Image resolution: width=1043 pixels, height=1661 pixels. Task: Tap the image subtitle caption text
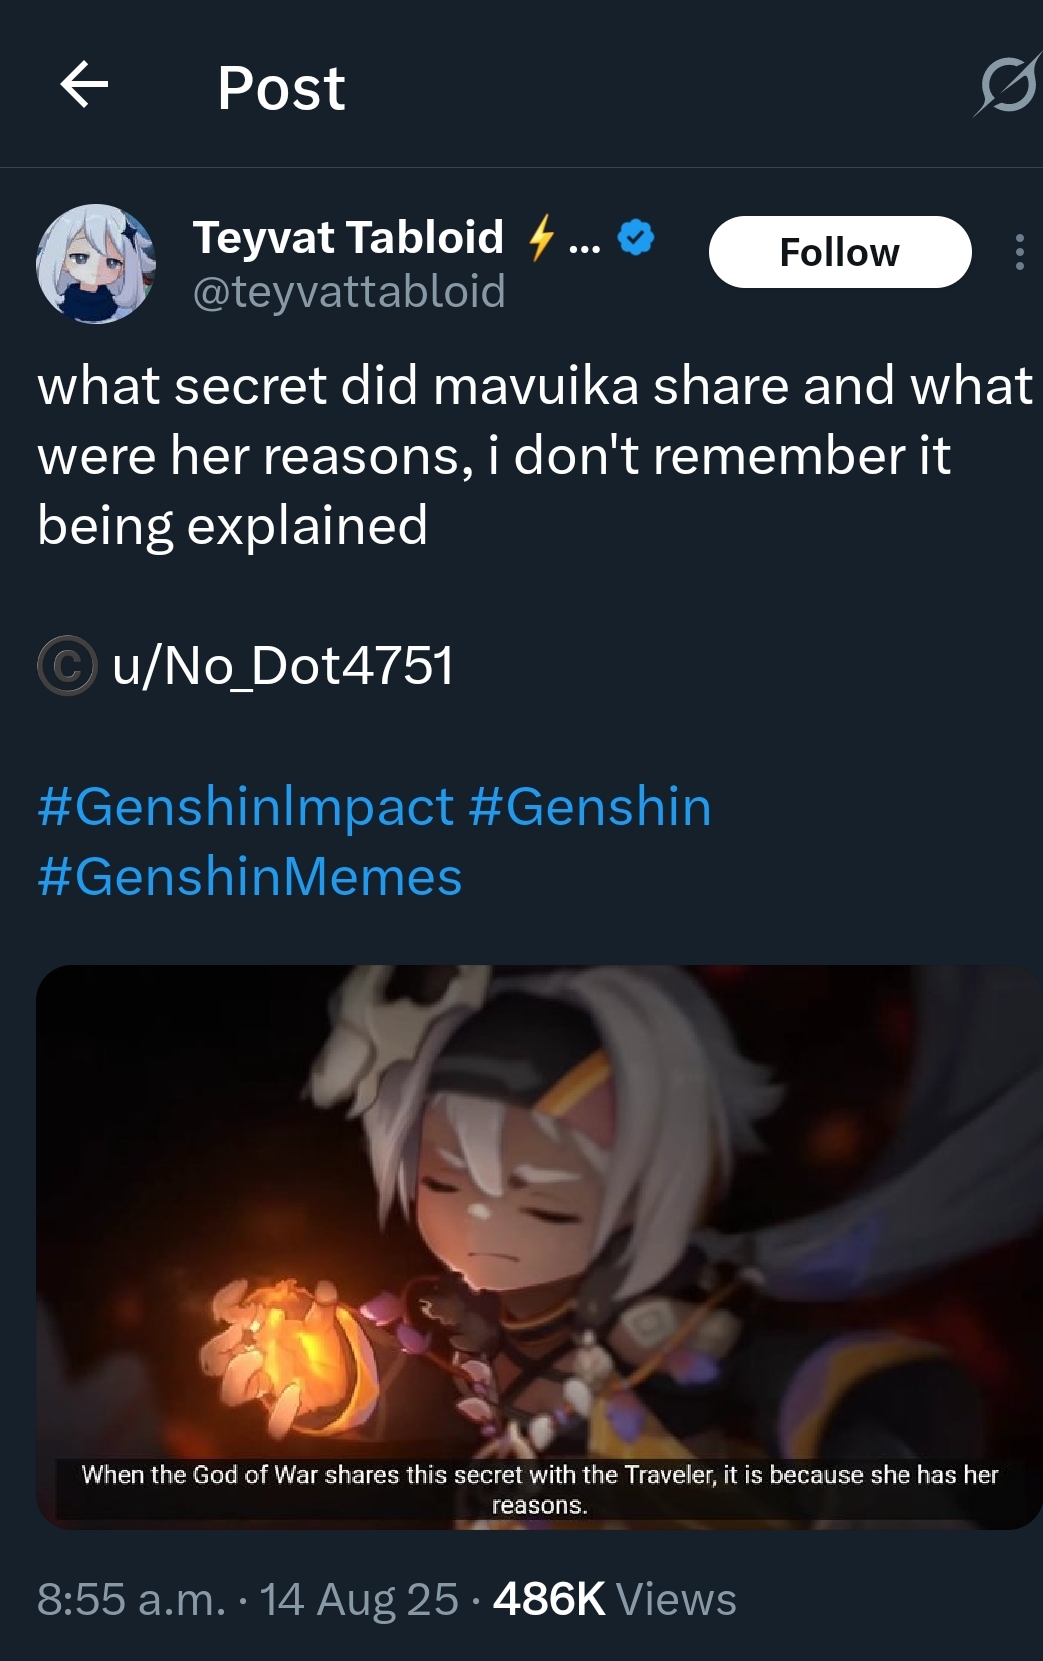(x=540, y=1489)
